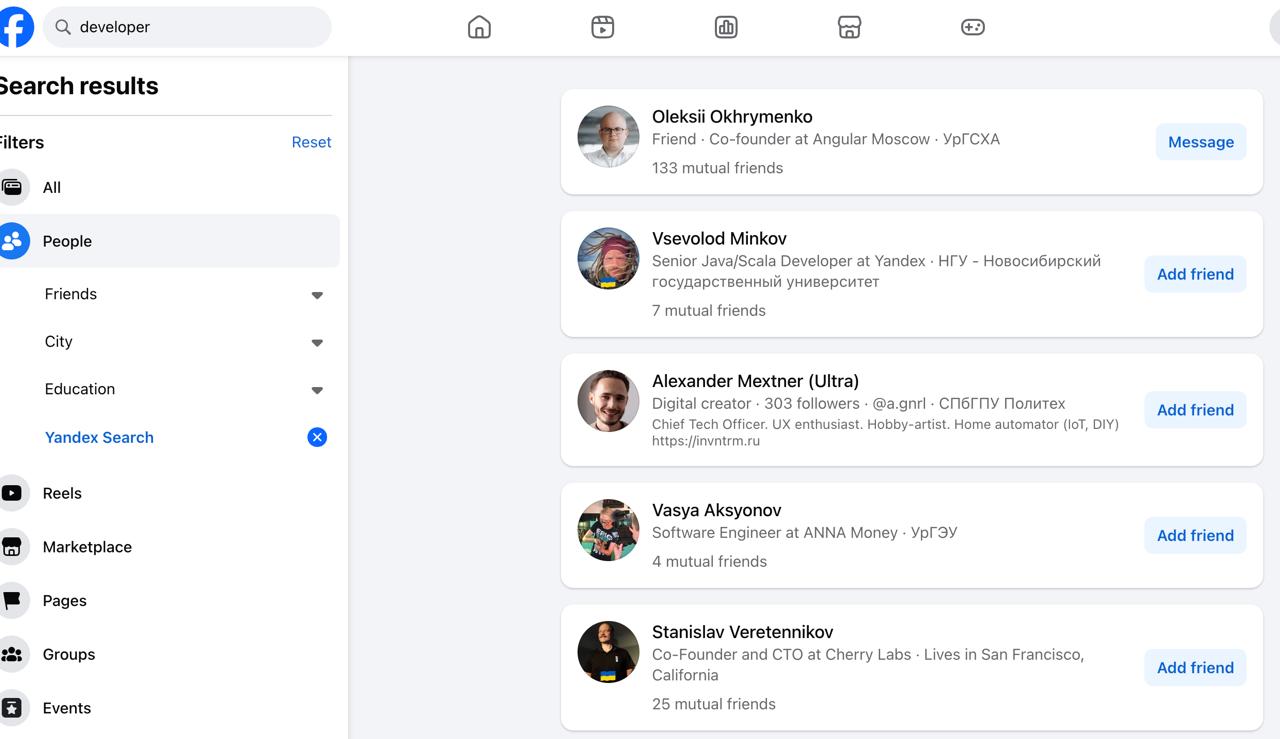Click "Software Engineer at ANNA Money" text
The width and height of the screenshot is (1280, 739).
775,533
